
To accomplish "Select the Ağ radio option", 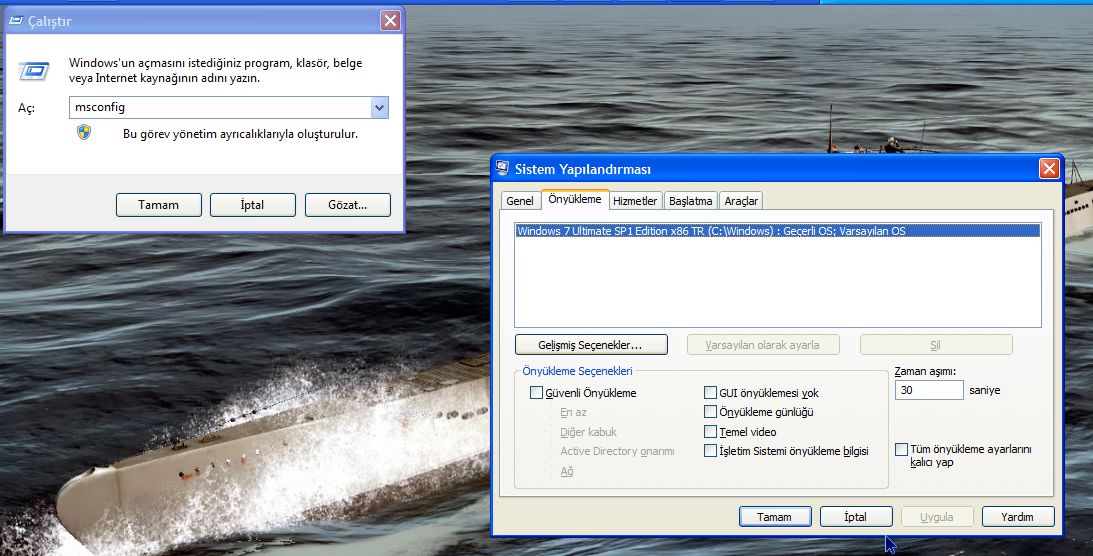I will (567, 472).
